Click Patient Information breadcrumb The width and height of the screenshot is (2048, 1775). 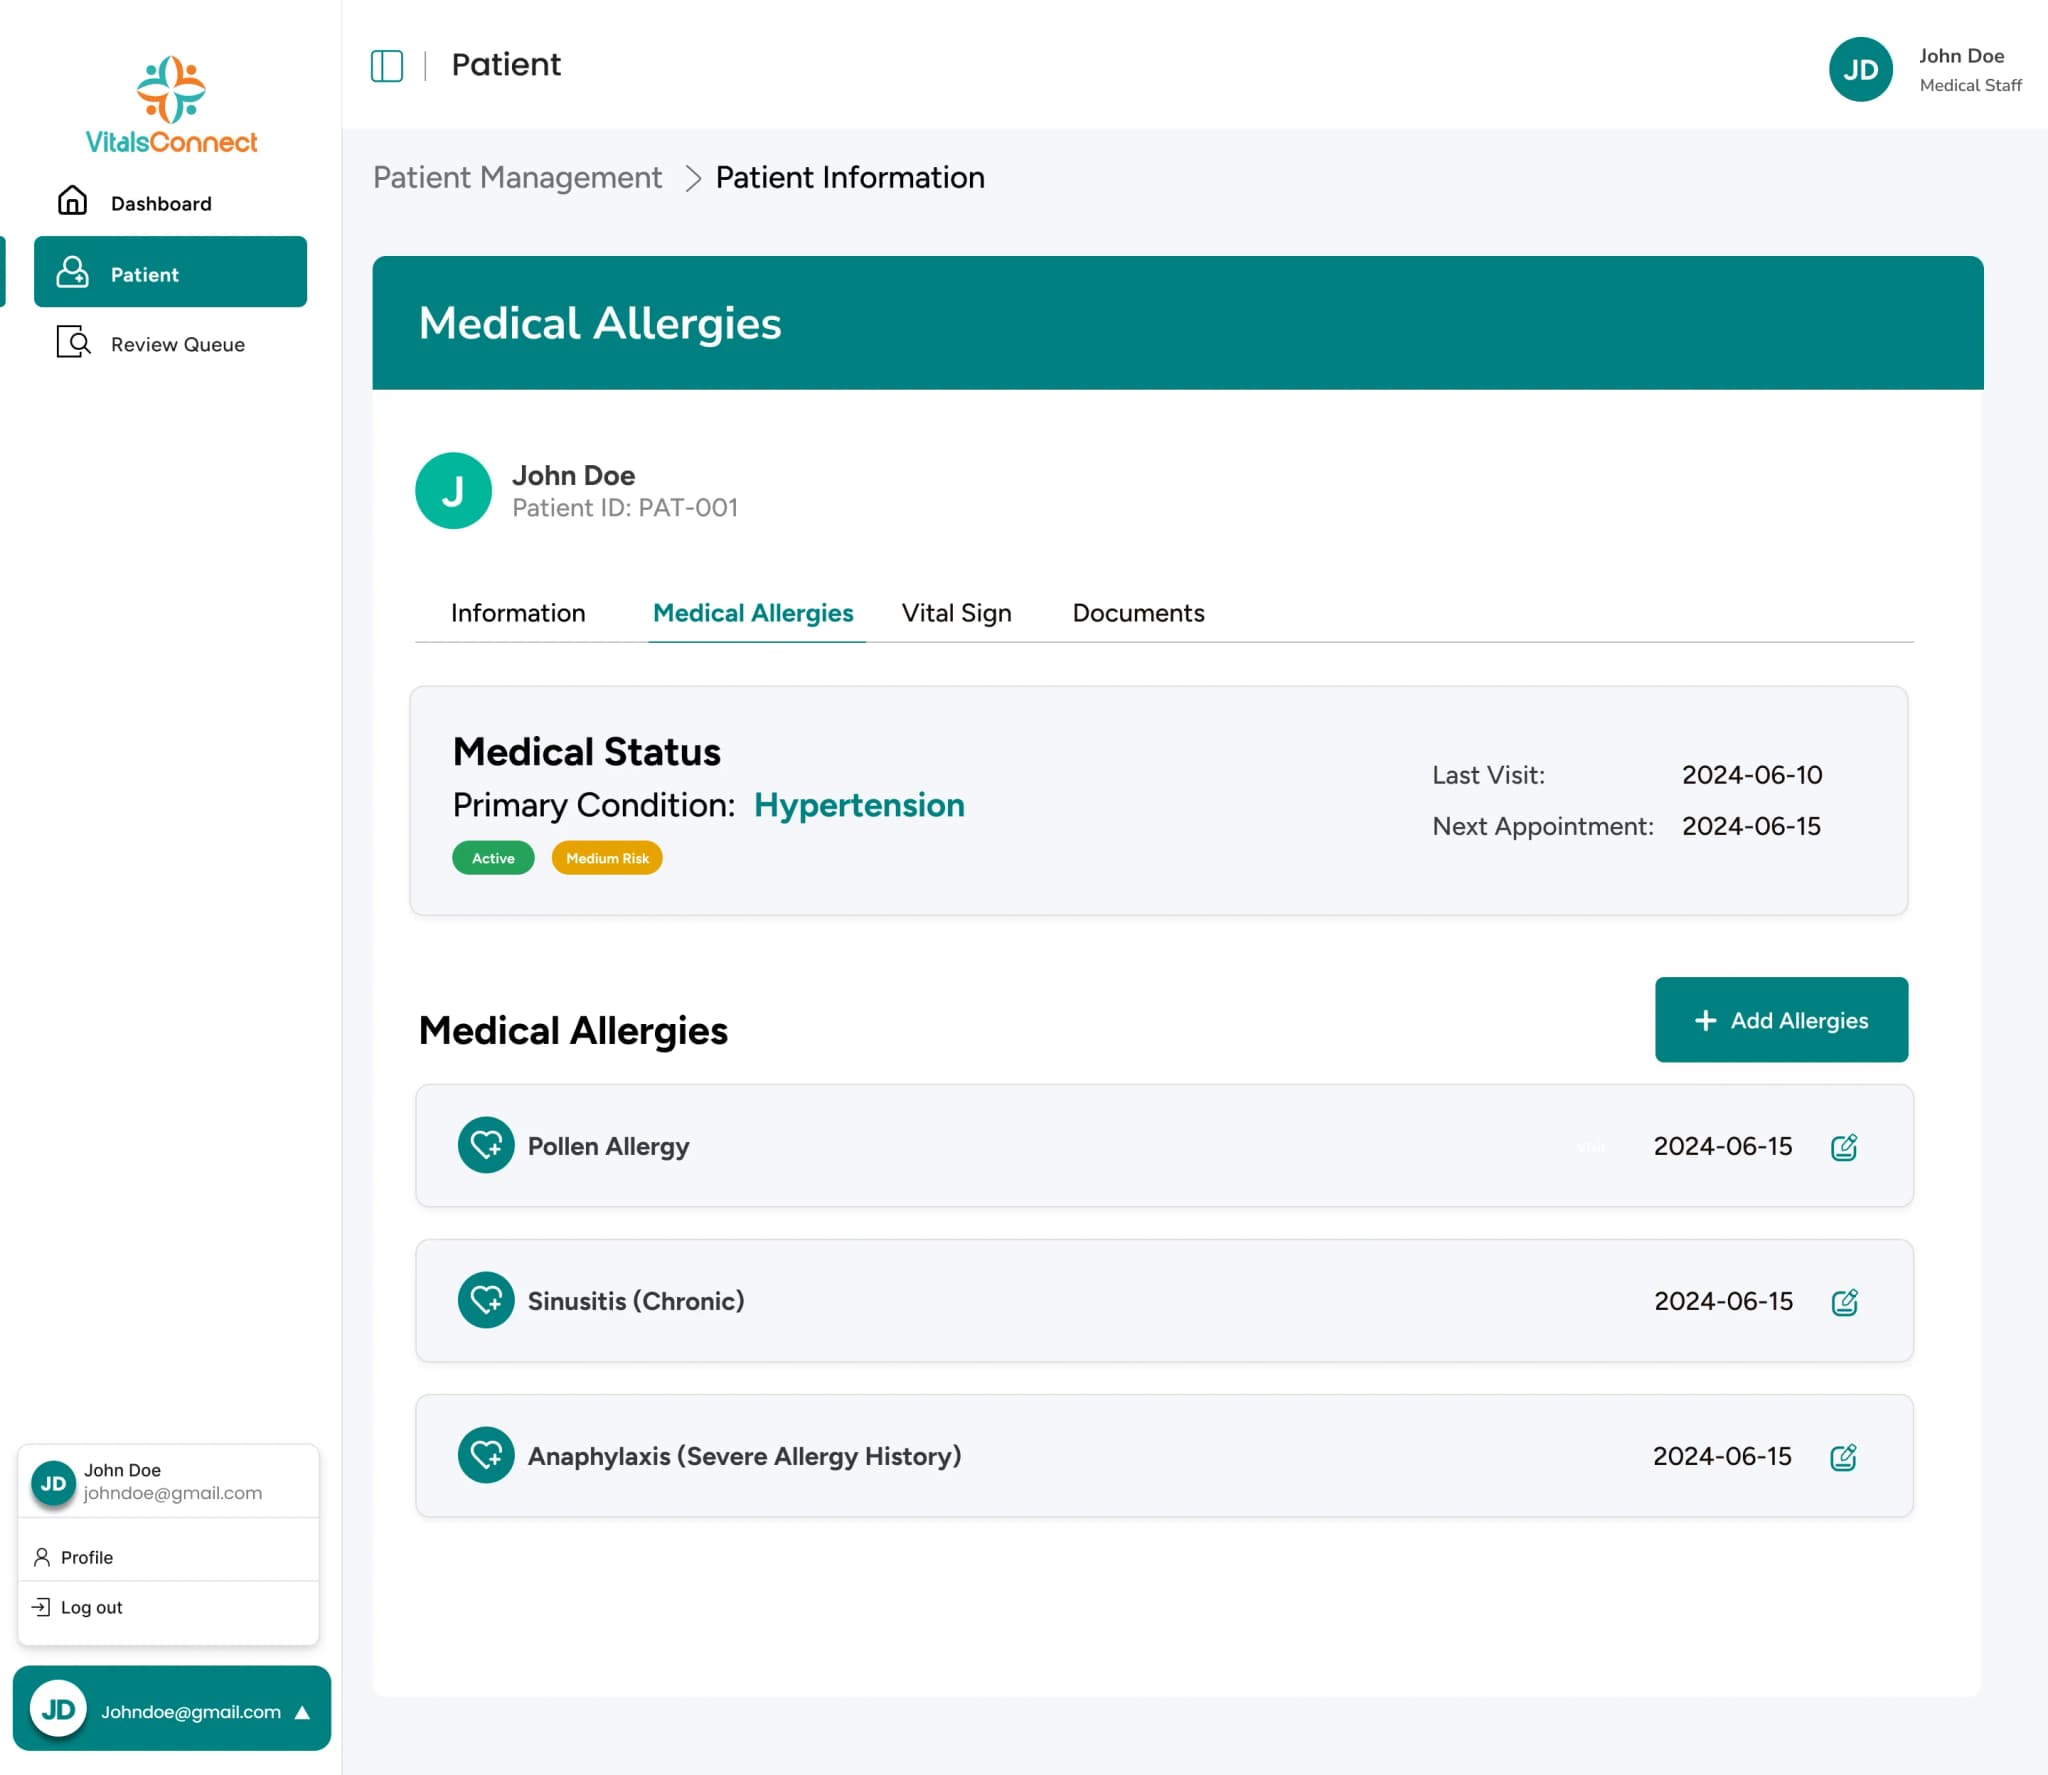point(850,178)
